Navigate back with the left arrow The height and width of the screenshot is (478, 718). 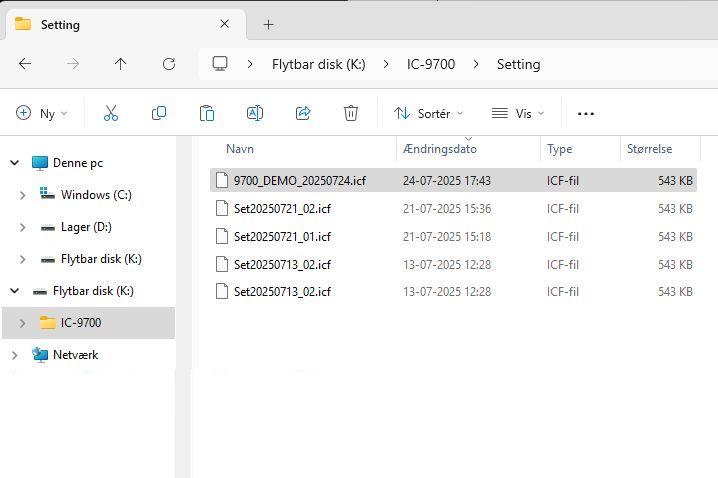tap(25, 64)
